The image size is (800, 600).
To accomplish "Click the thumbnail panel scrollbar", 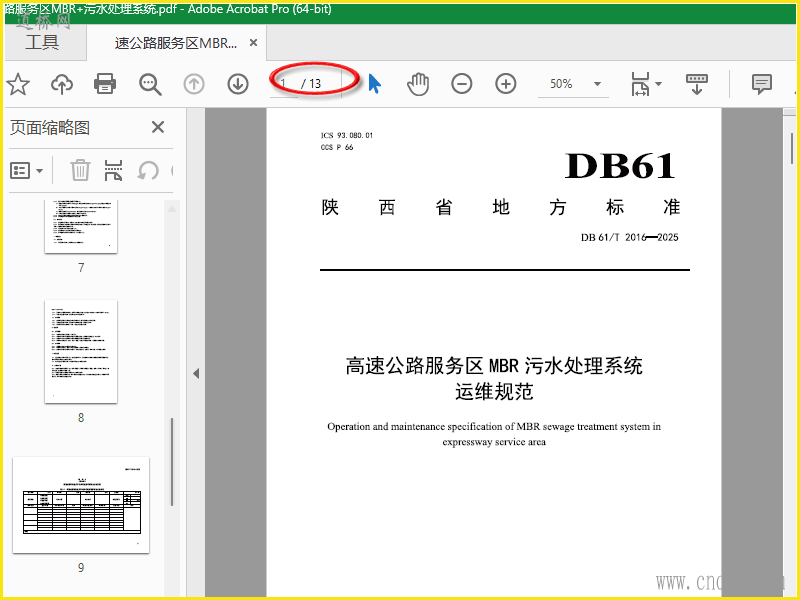I will pyautogui.click(x=172, y=462).
